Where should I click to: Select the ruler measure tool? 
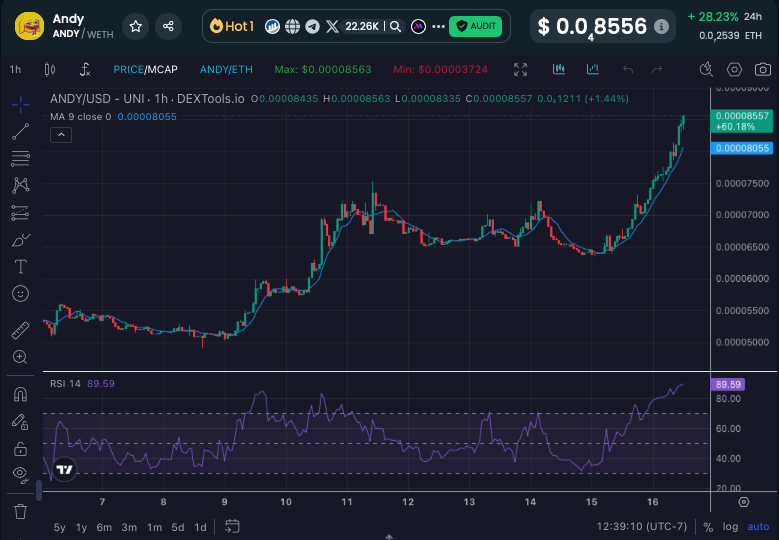coord(20,330)
